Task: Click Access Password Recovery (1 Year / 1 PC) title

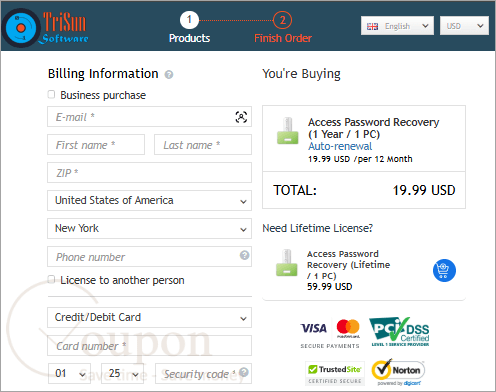Action: click(374, 128)
